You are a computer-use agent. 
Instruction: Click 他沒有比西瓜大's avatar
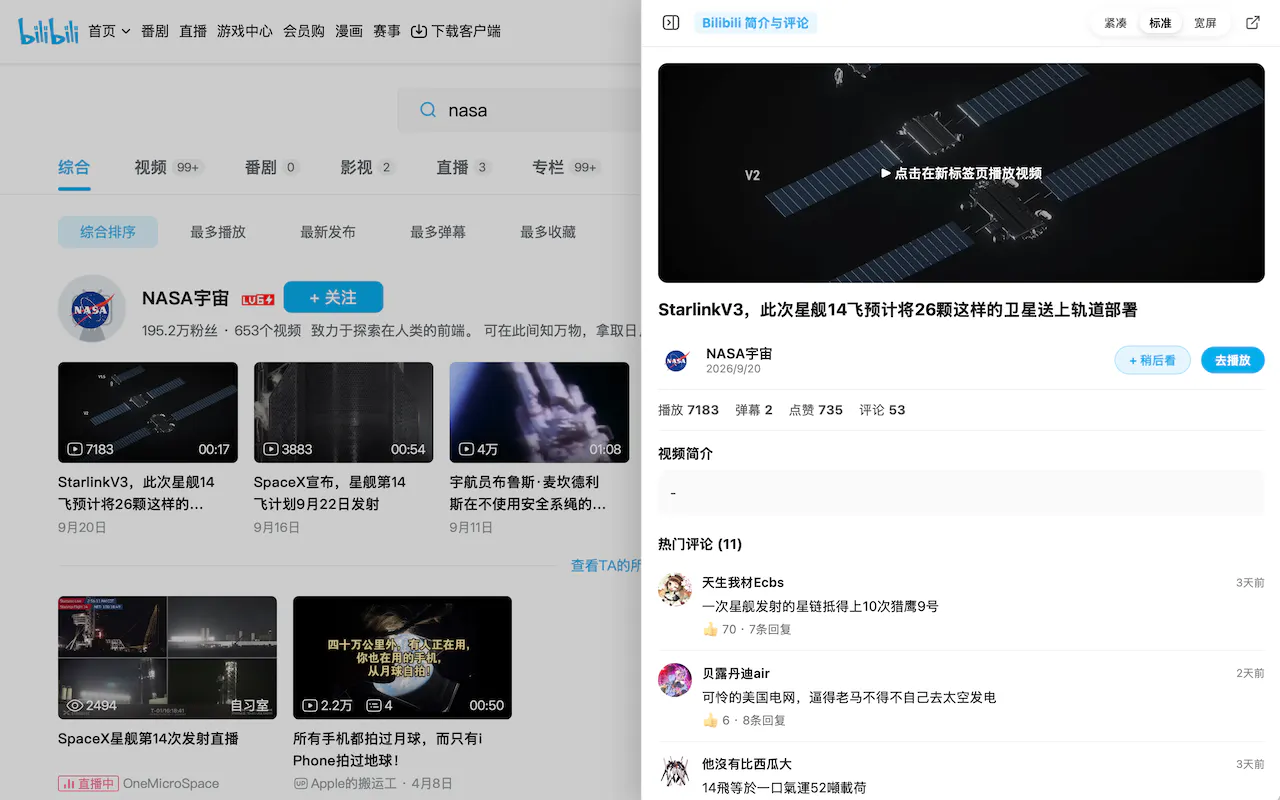[x=675, y=771]
